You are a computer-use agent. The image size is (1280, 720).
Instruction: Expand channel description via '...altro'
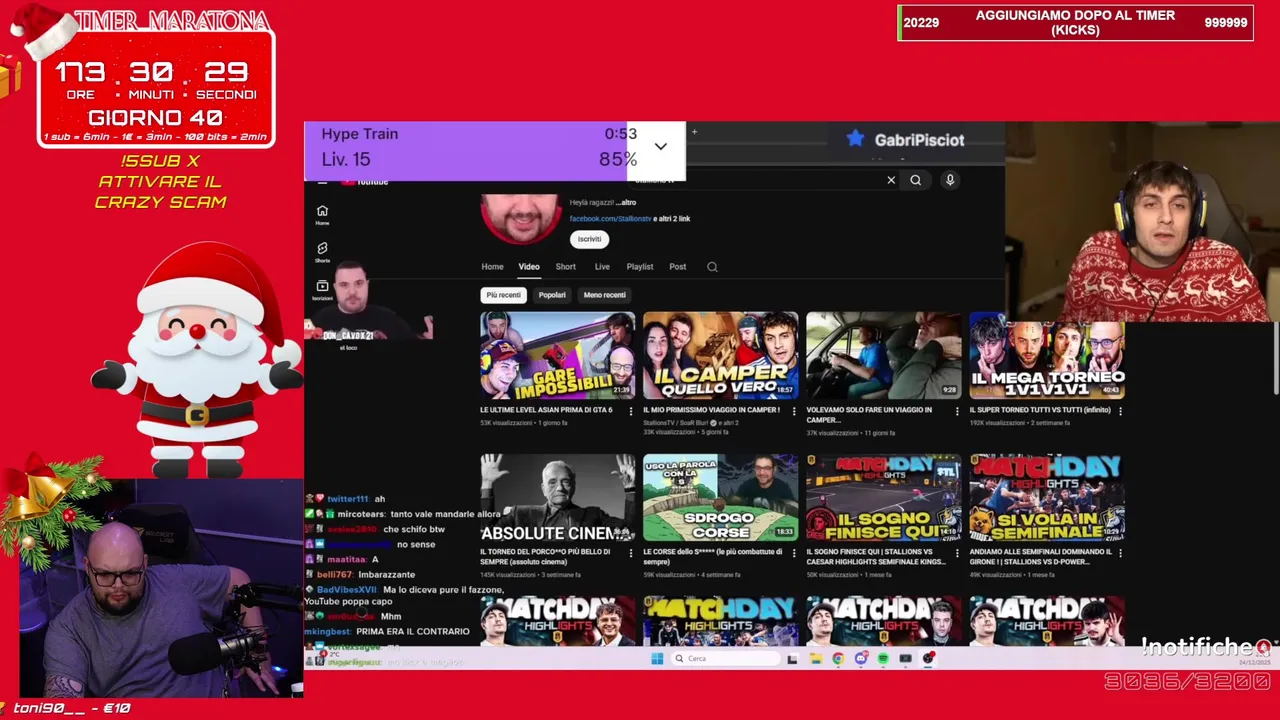pyautogui.click(x=625, y=203)
